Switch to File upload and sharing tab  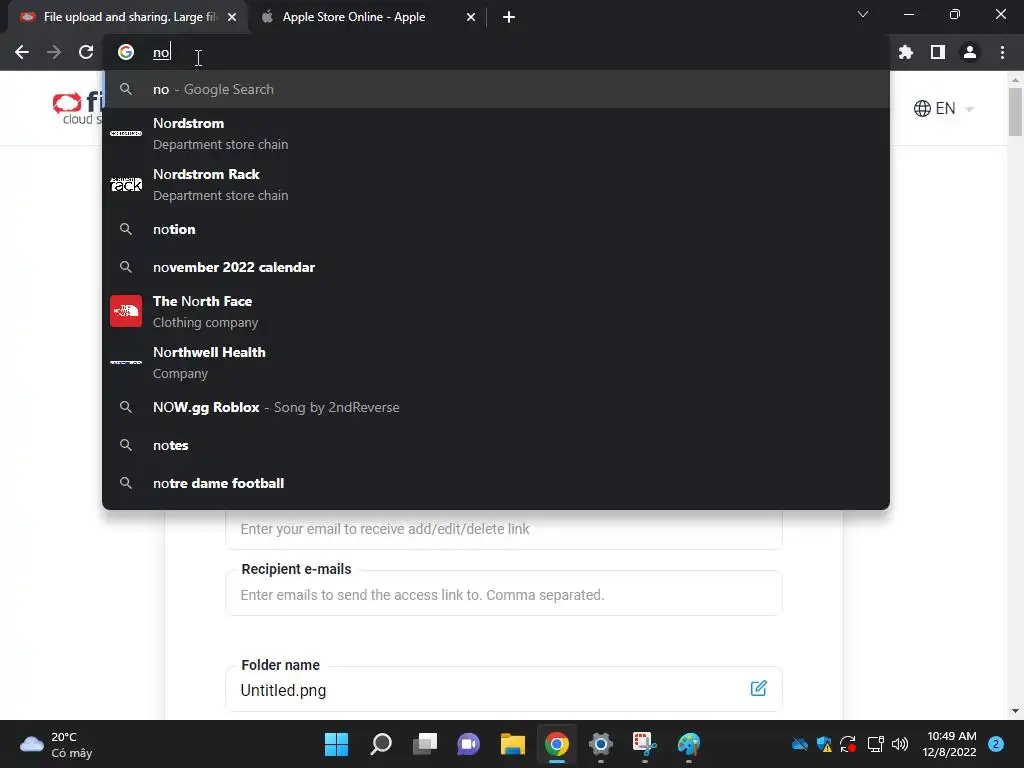pyautogui.click(x=127, y=17)
